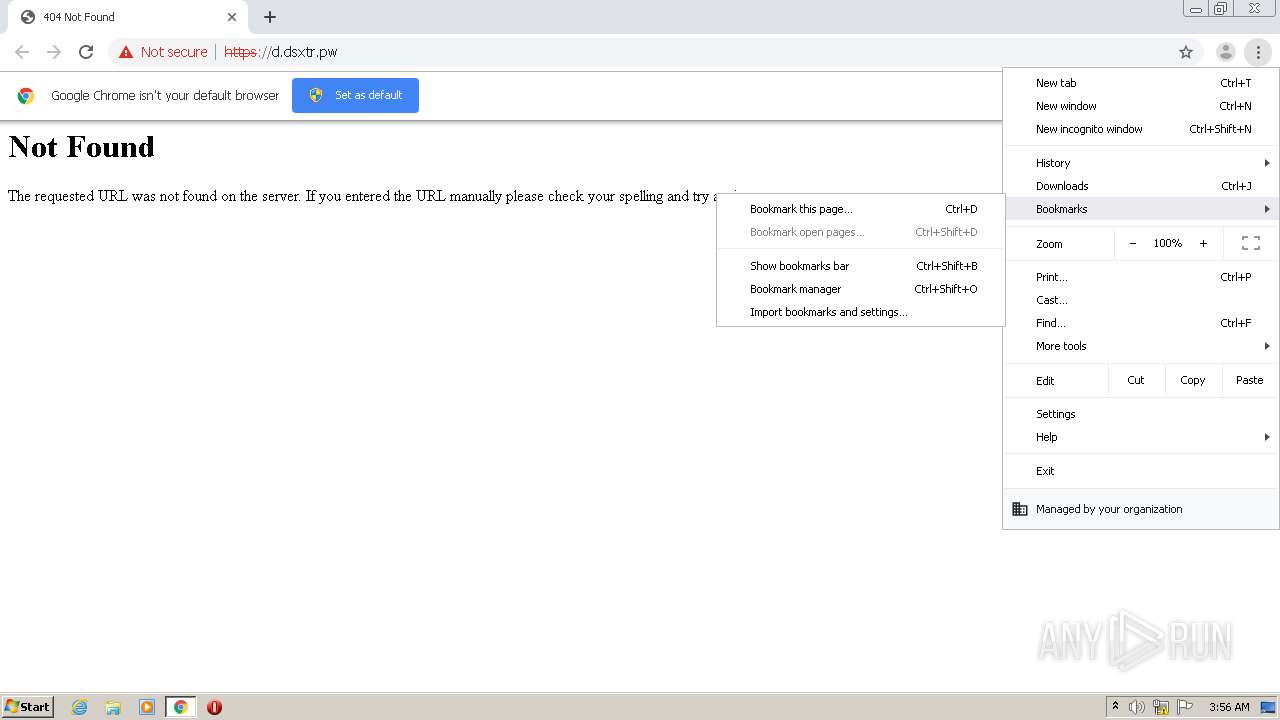Launch the media player taskbar icon

point(147,707)
